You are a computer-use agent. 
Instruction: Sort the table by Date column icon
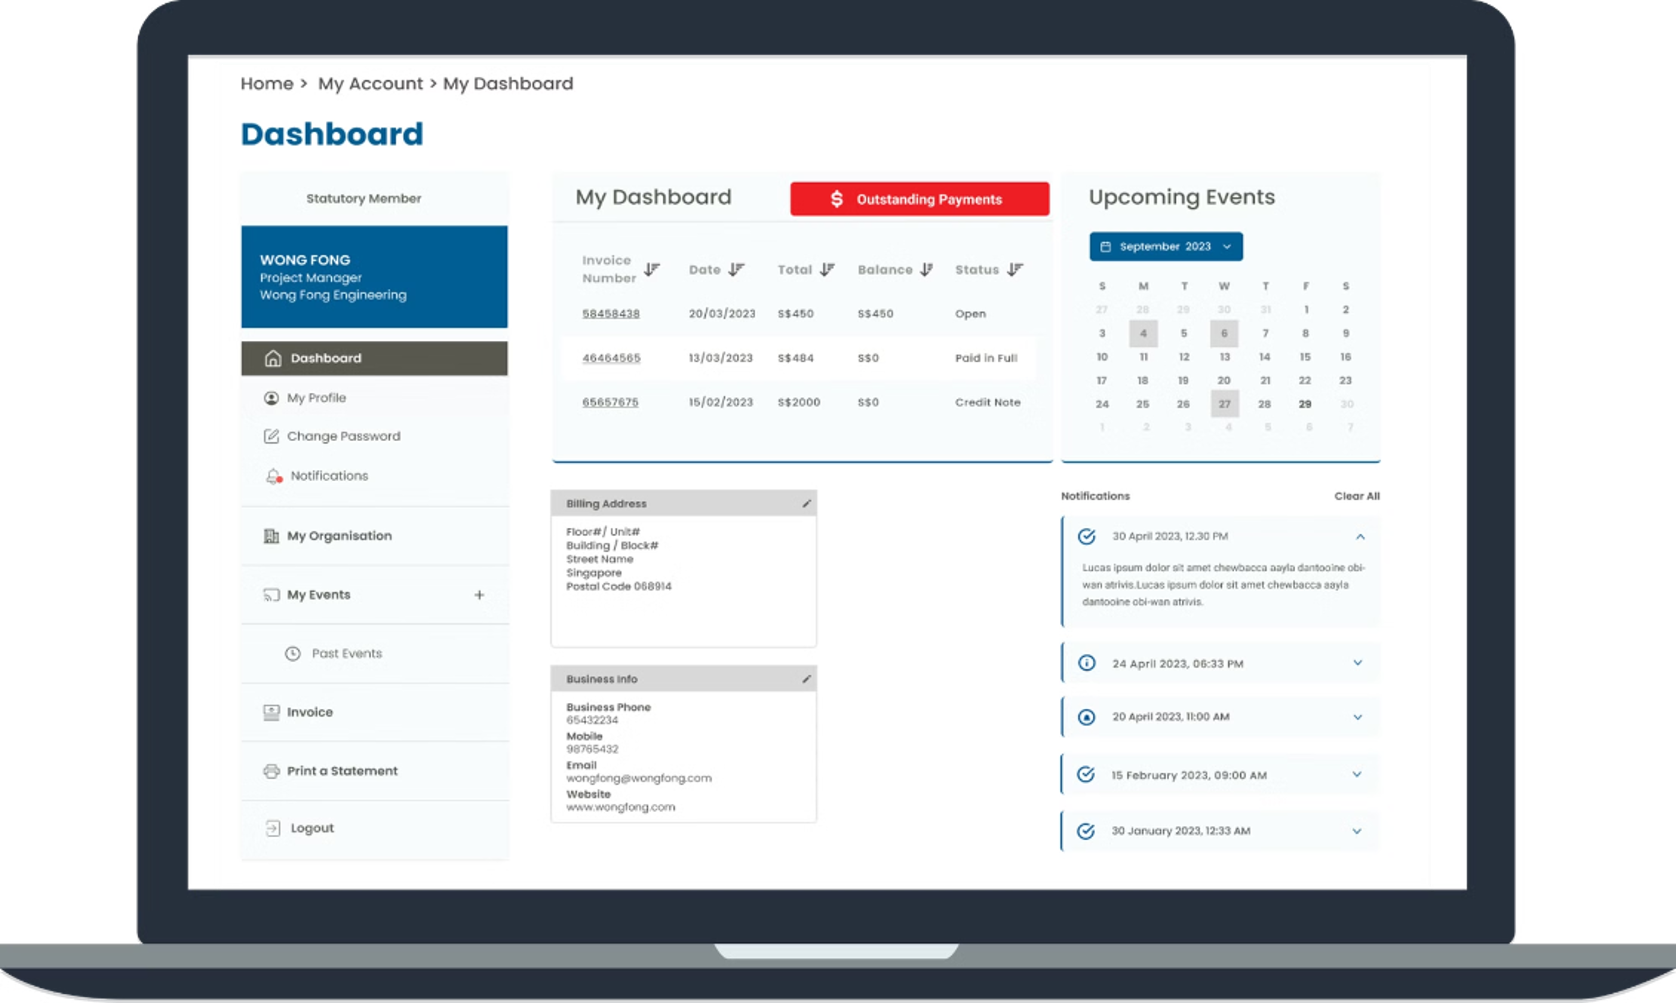[x=737, y=270]
